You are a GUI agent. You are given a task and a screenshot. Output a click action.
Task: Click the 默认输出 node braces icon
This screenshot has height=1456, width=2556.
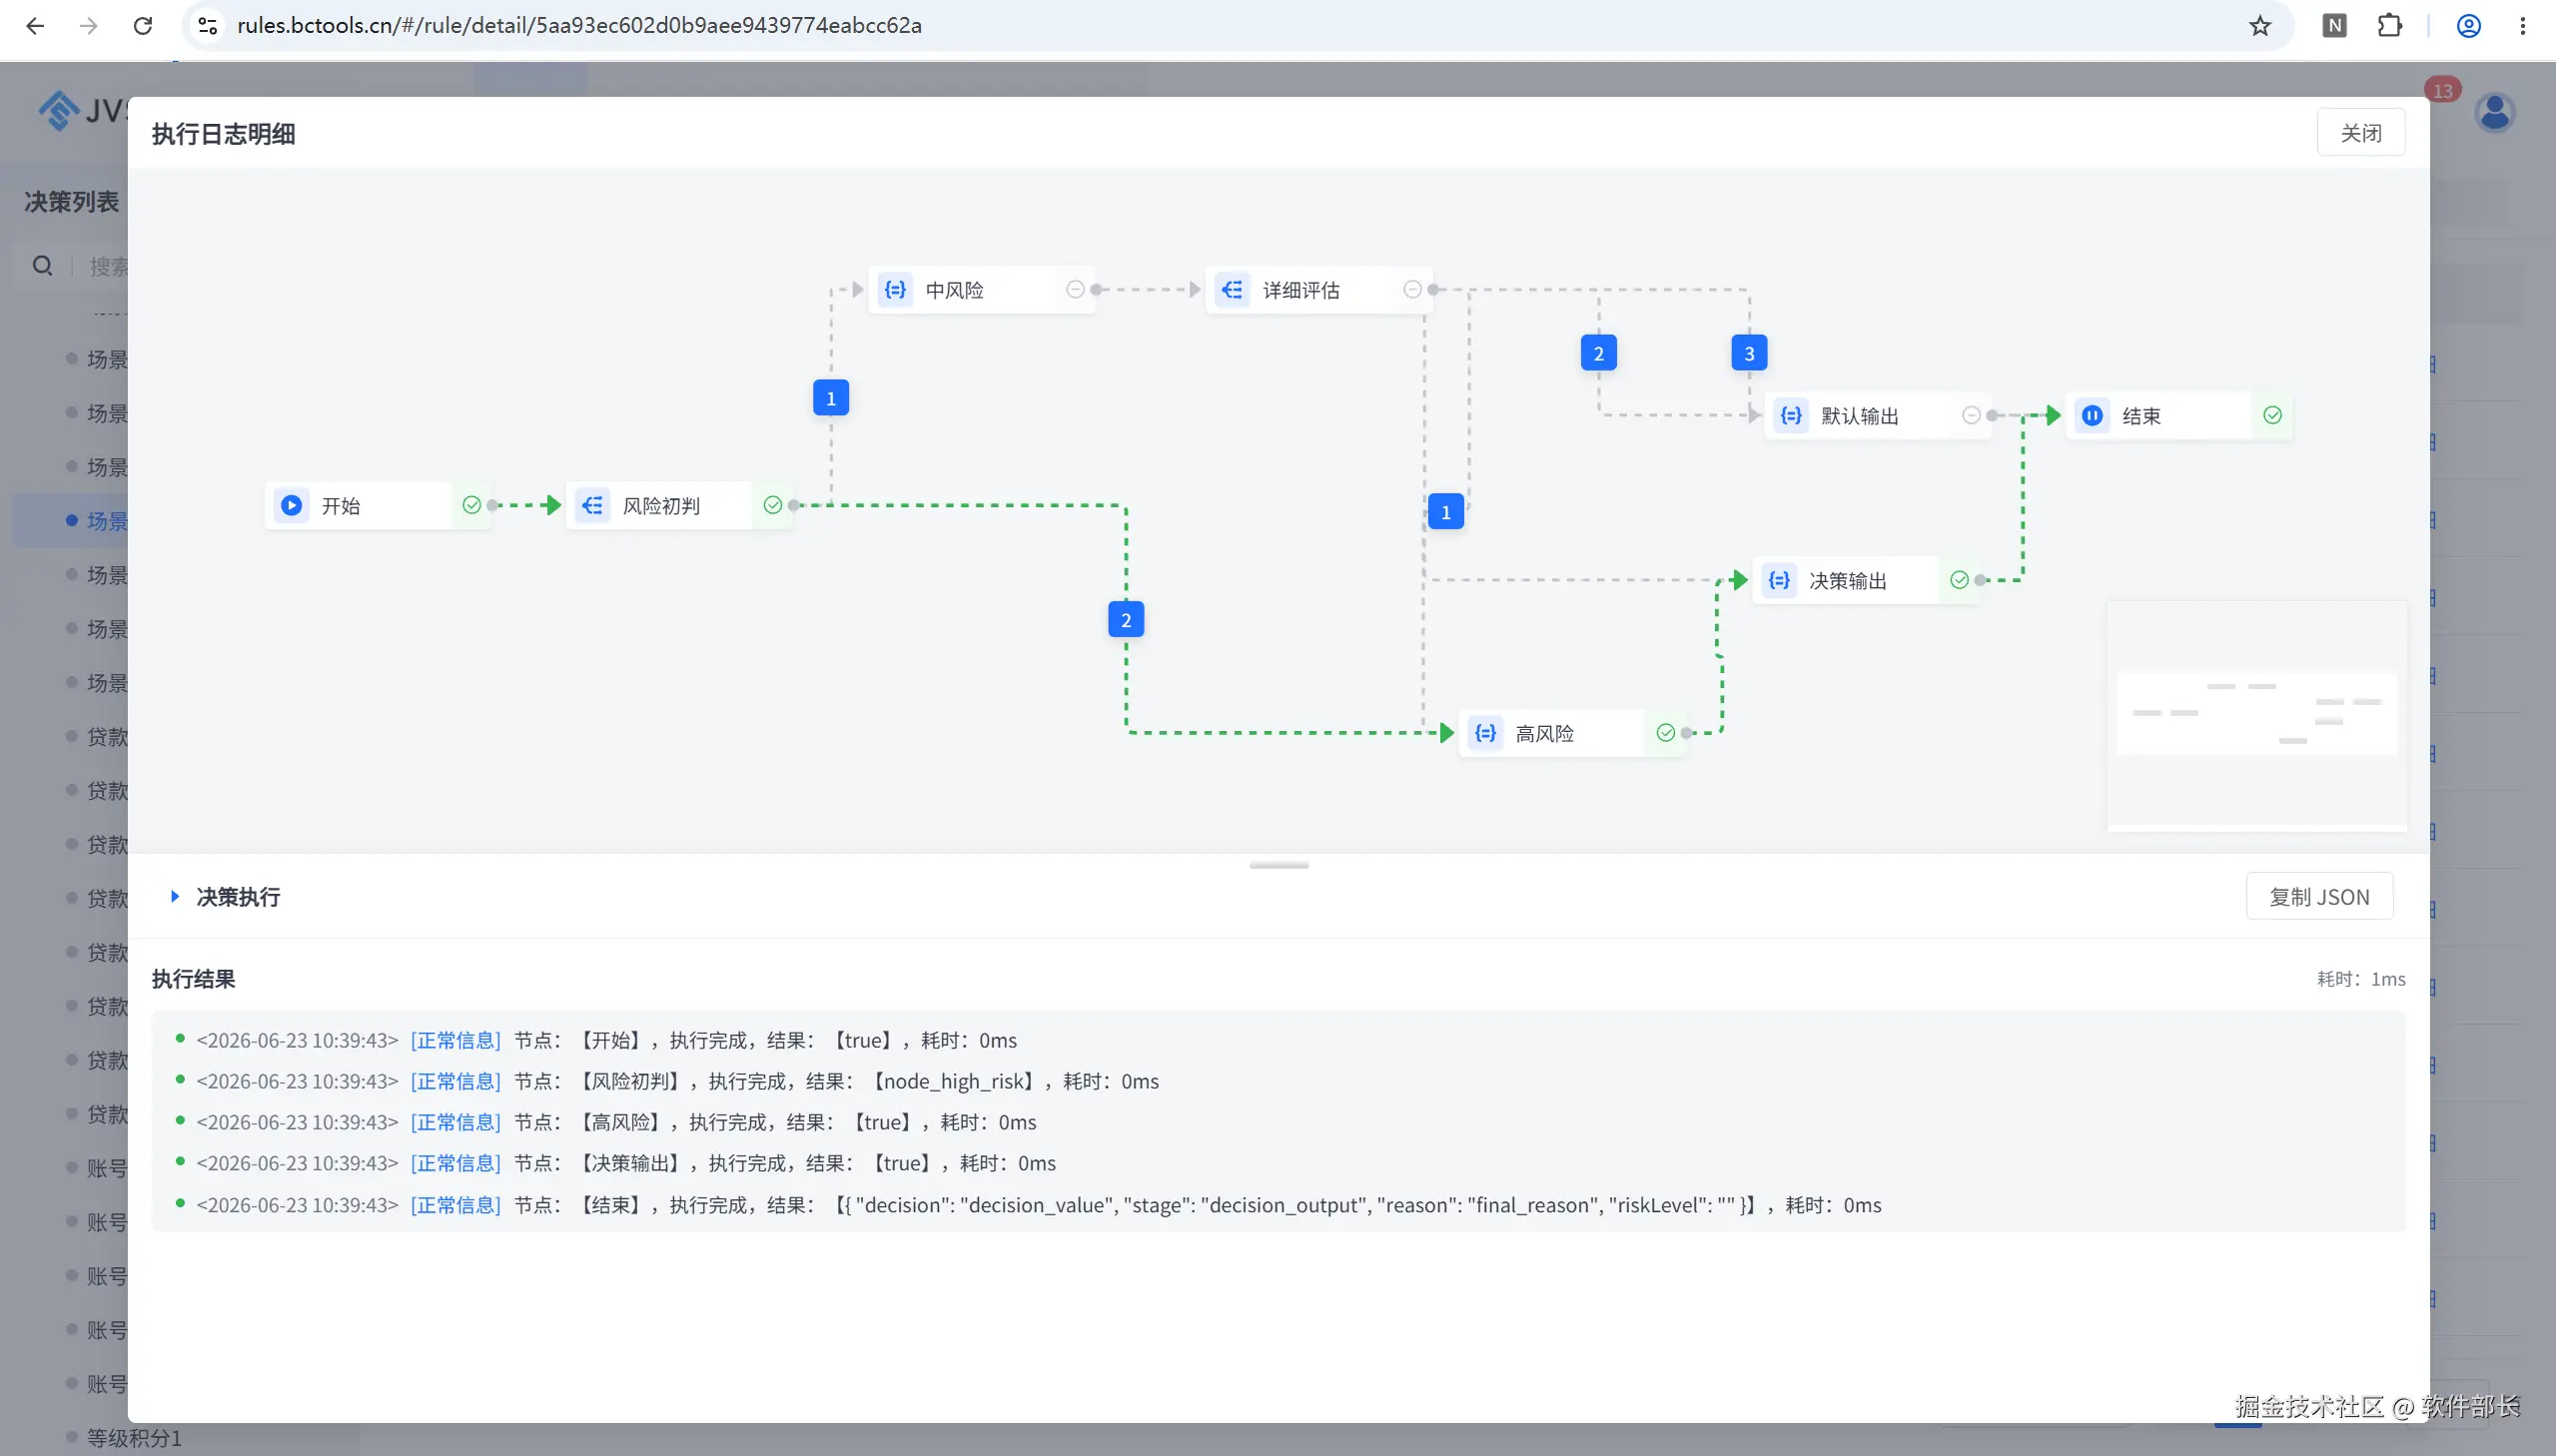pyautogui.click(x=1791, y=415)
